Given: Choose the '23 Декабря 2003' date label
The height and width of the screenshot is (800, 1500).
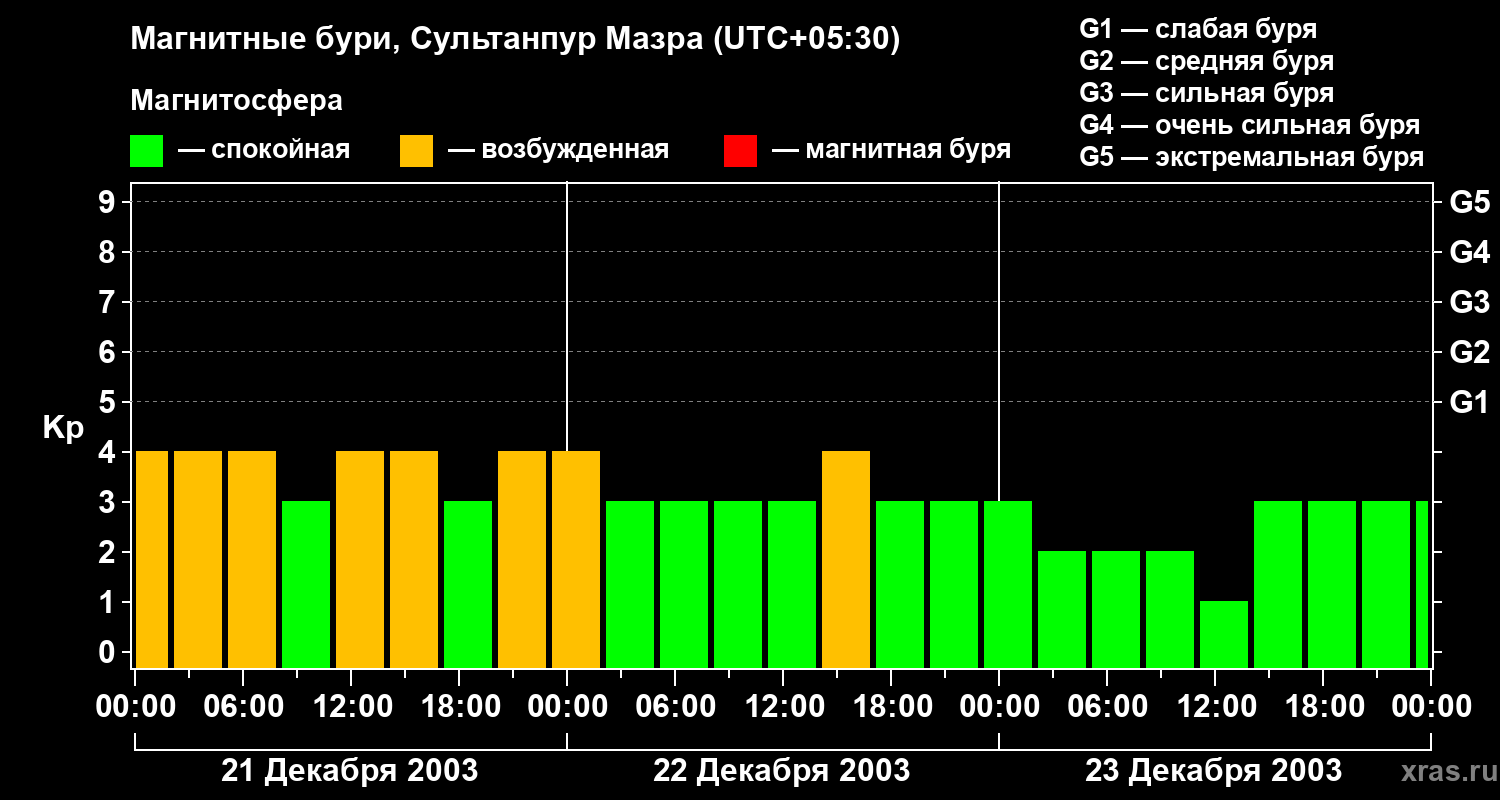Looking at the screenshot, I should [1213, 771].
